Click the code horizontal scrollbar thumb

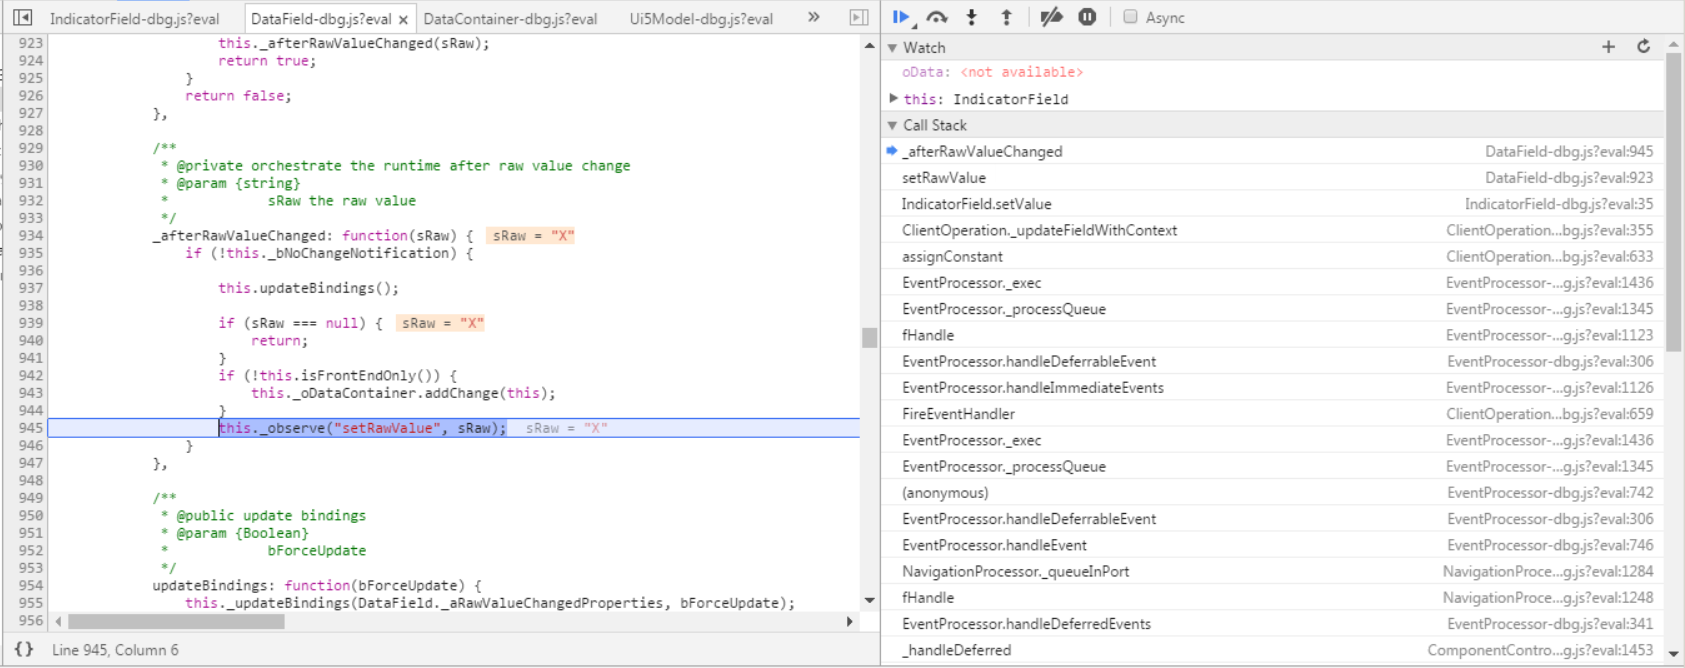[176, 621]
